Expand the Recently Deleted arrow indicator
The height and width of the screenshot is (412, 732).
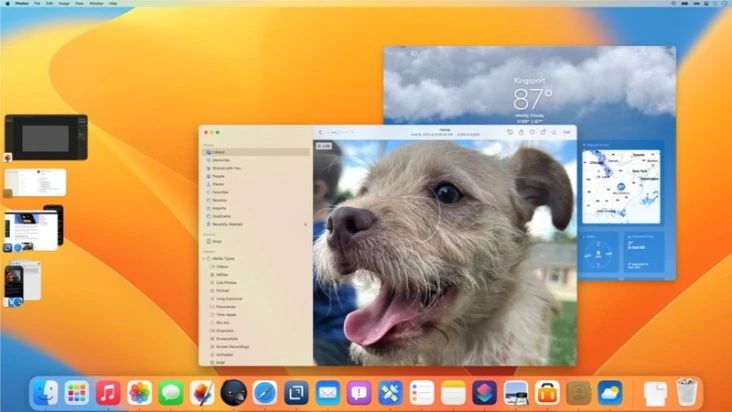tap(306, 224)
